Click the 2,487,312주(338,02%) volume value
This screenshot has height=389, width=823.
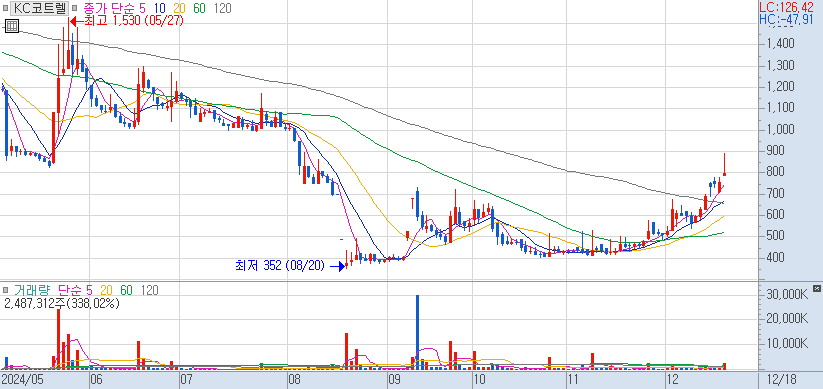[x=62, y=303]
